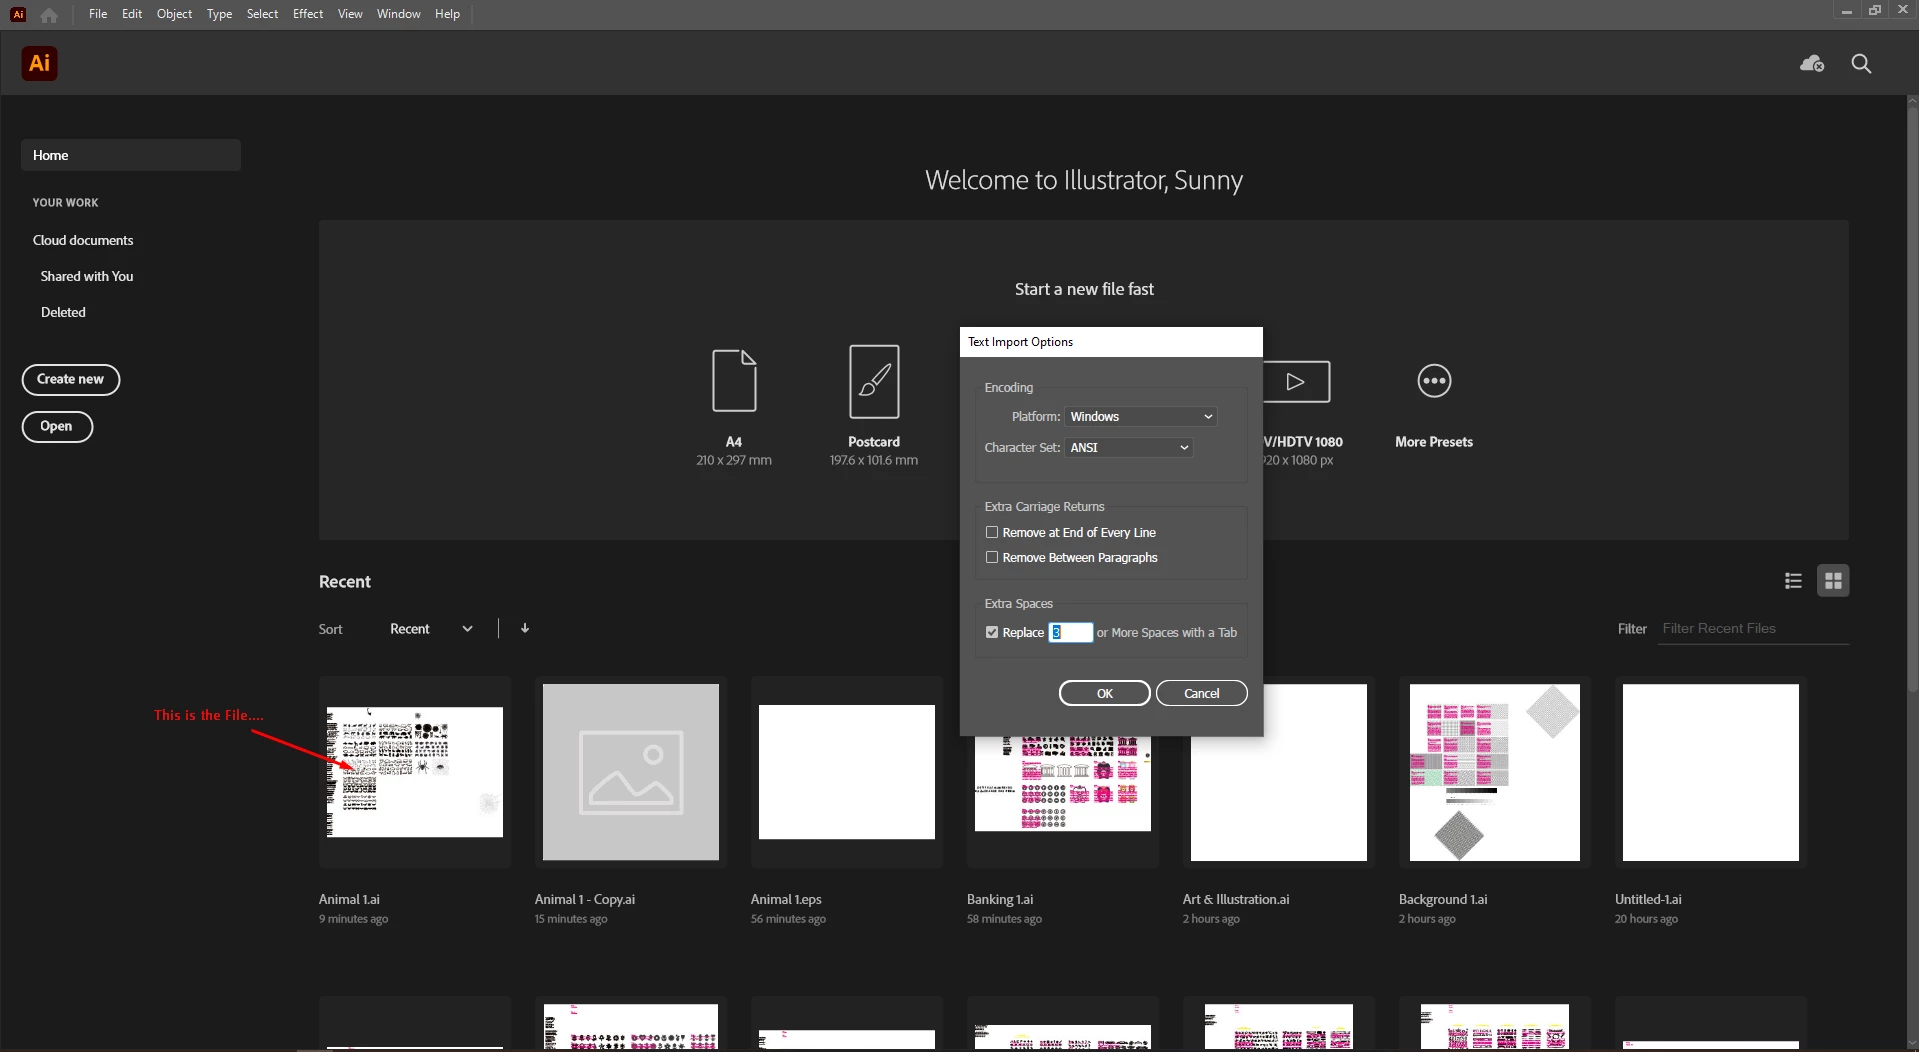This screenshot has height=1052, width=1919.
Task: Reverse sort order arrow icon
Action: pos(525,628)
